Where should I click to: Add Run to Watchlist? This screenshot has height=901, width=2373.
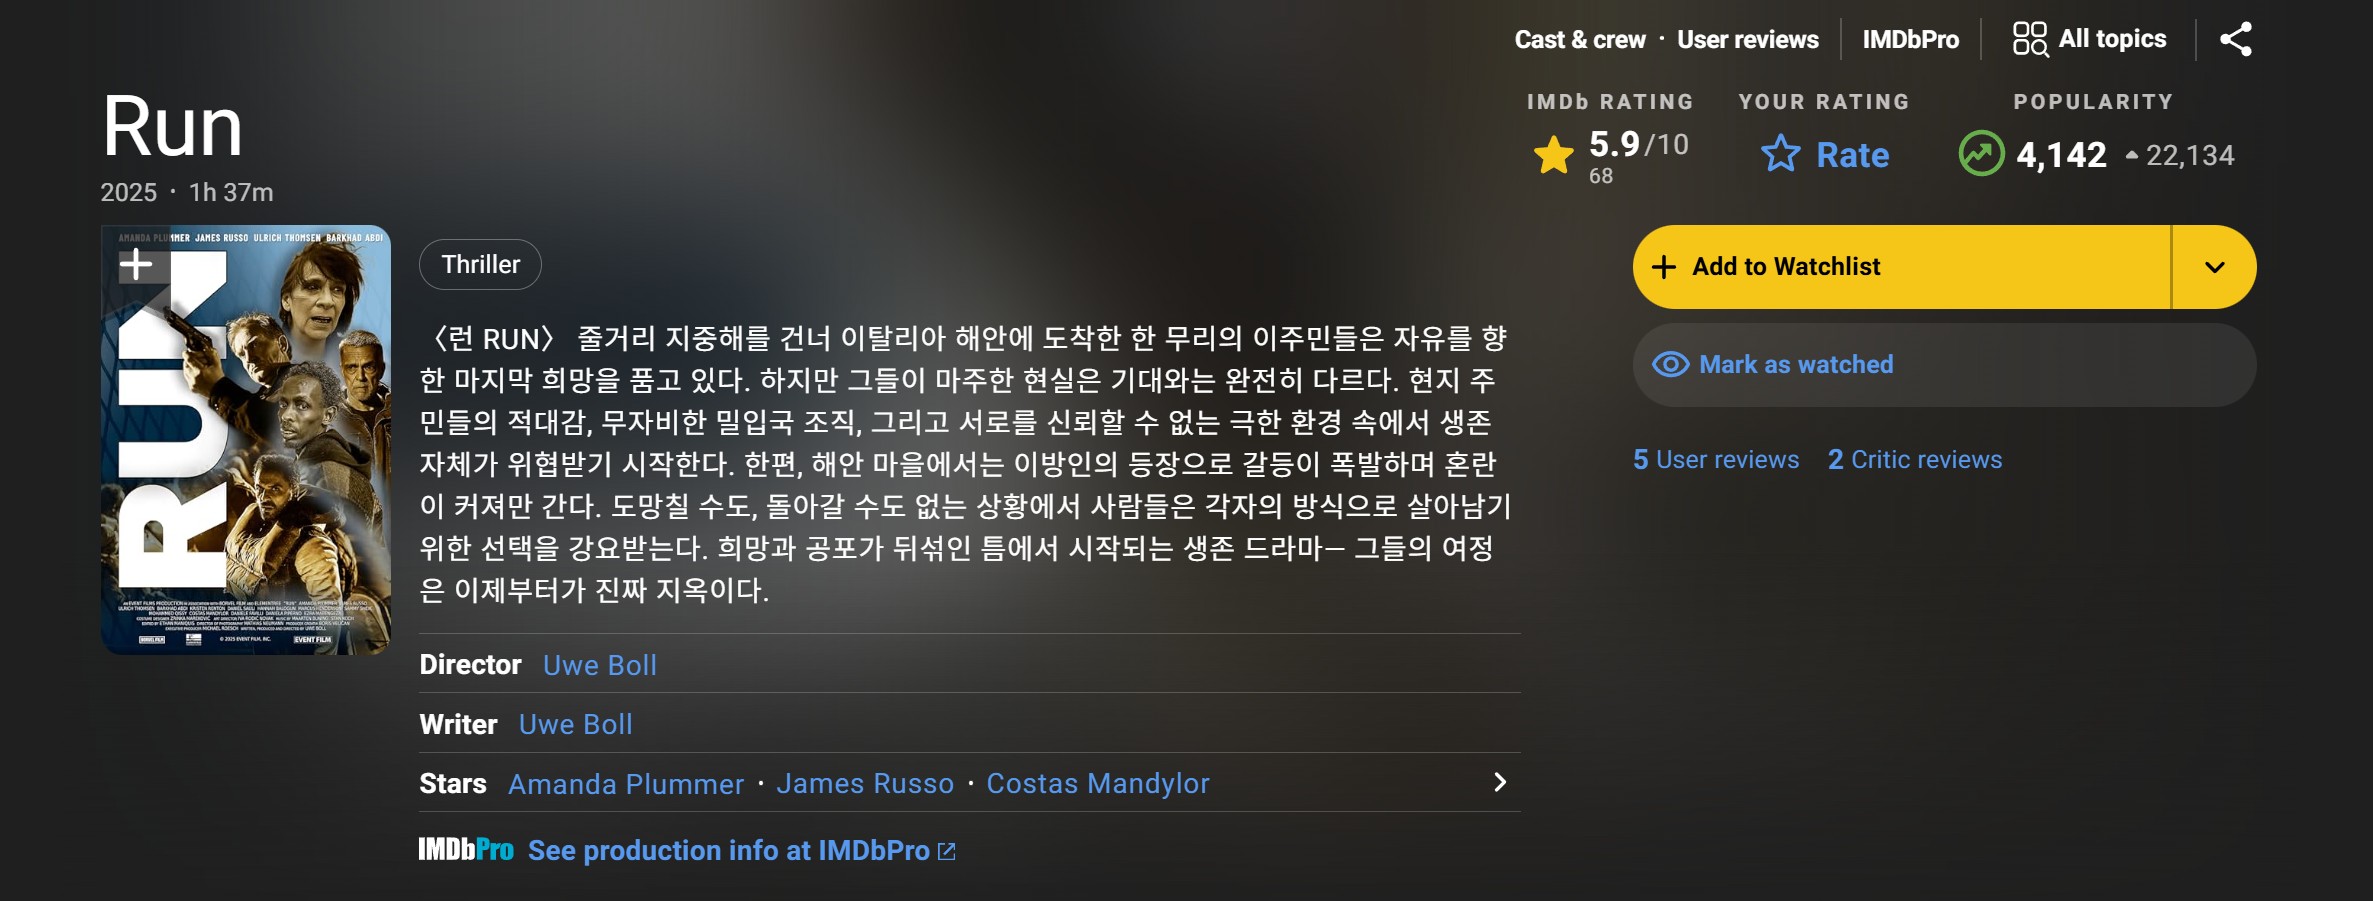(1901, 267)
